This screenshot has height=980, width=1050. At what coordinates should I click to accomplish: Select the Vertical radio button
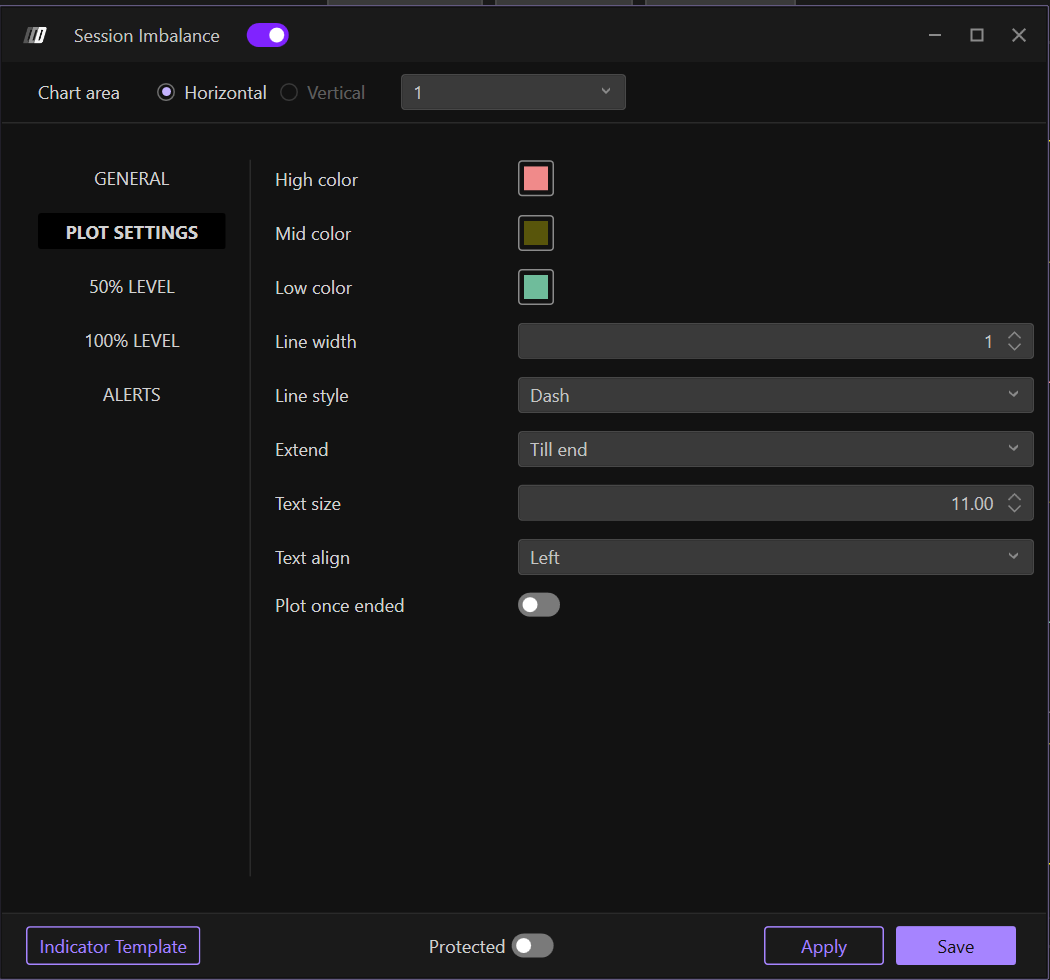289,93
